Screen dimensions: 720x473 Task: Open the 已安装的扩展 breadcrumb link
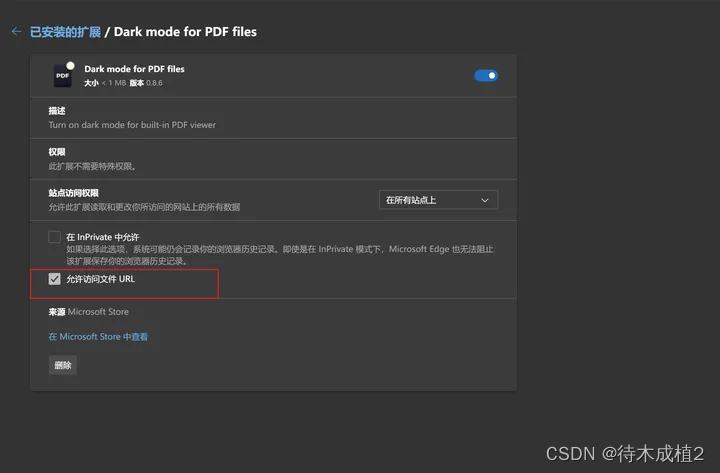coord(65,32)
